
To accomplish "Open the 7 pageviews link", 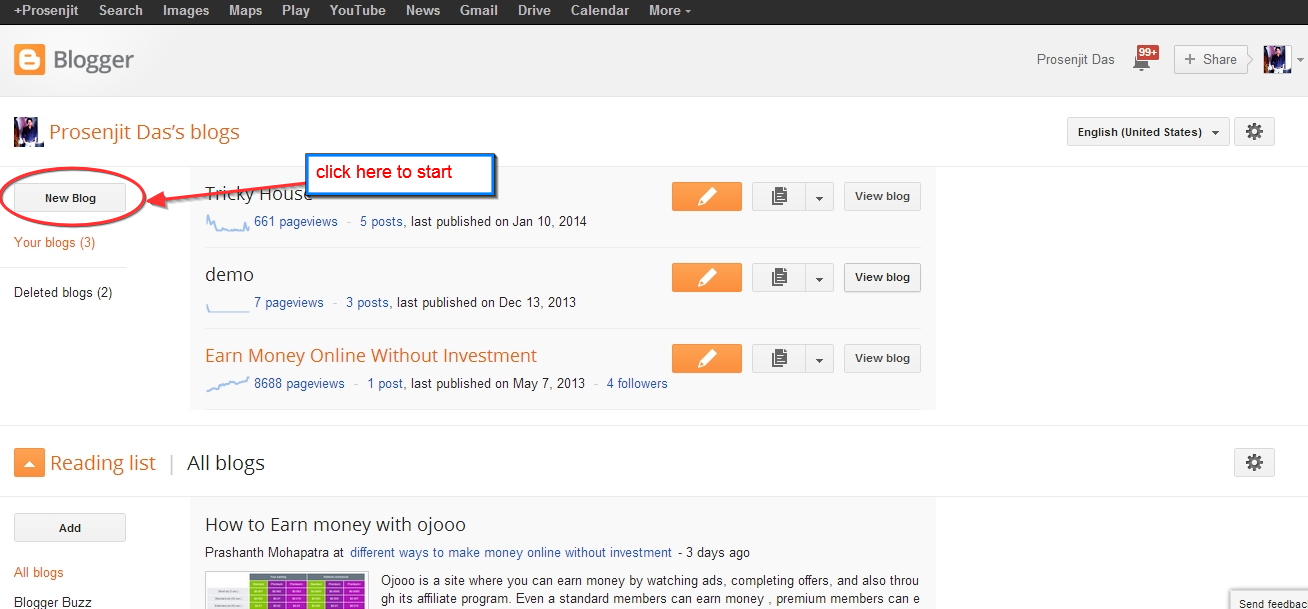I will tap(289, 302).
